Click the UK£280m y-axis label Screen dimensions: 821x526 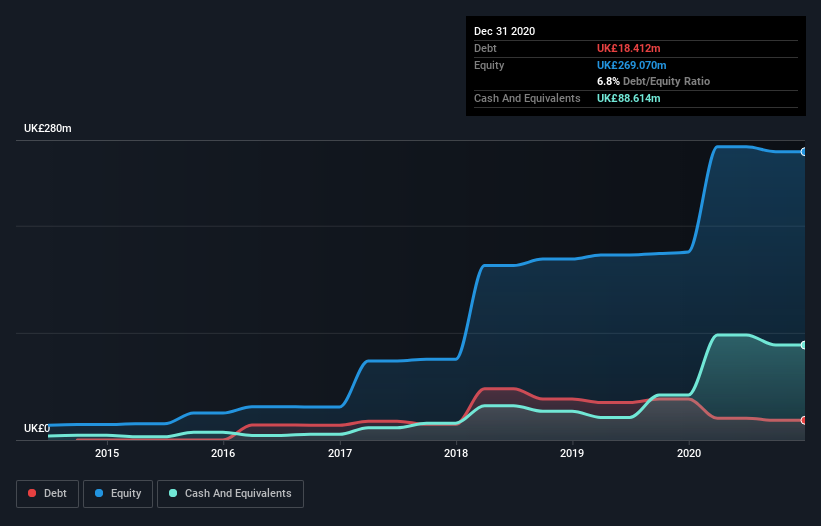point(48,128)
